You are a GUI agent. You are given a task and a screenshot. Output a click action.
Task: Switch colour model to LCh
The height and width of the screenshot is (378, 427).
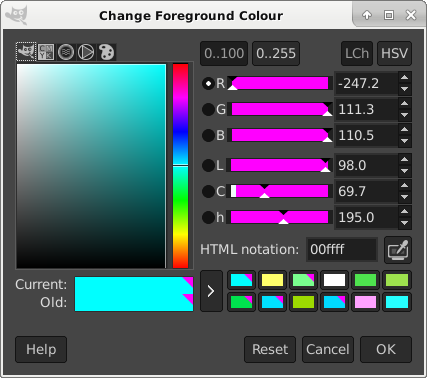click(x=357, y=53)
